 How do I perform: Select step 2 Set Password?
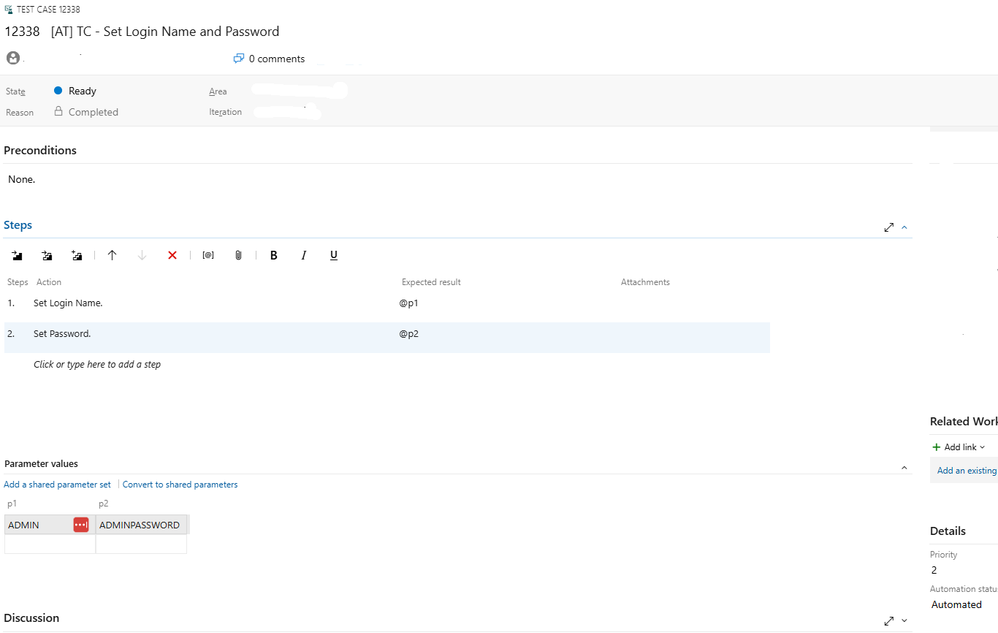click(62, 334)
